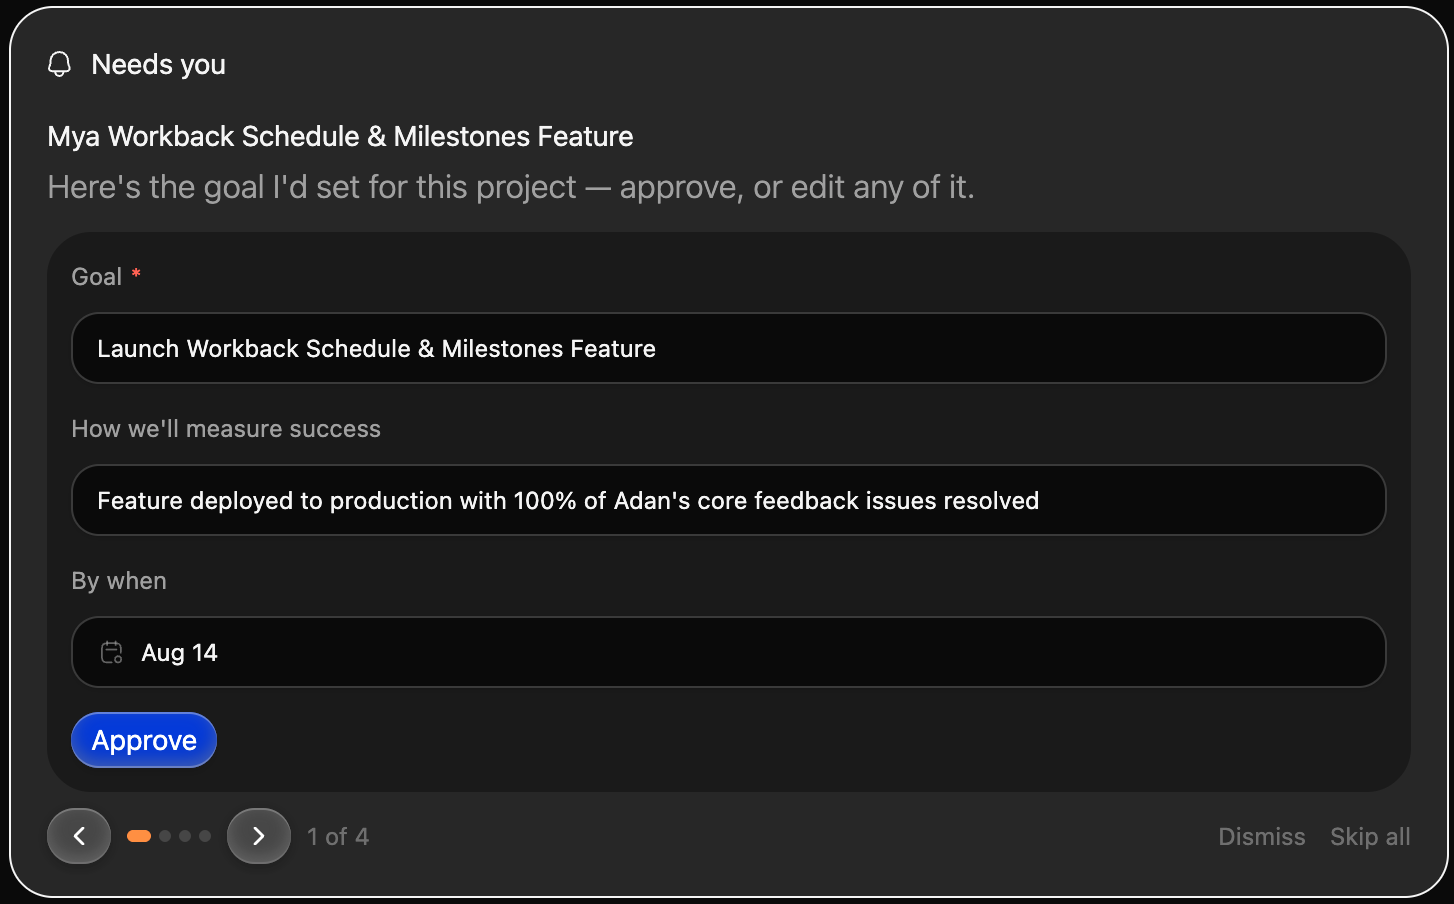Edit the Goal text field
Image resolution: width=1454 pixels, height=904 pixels.
(729, 348)
